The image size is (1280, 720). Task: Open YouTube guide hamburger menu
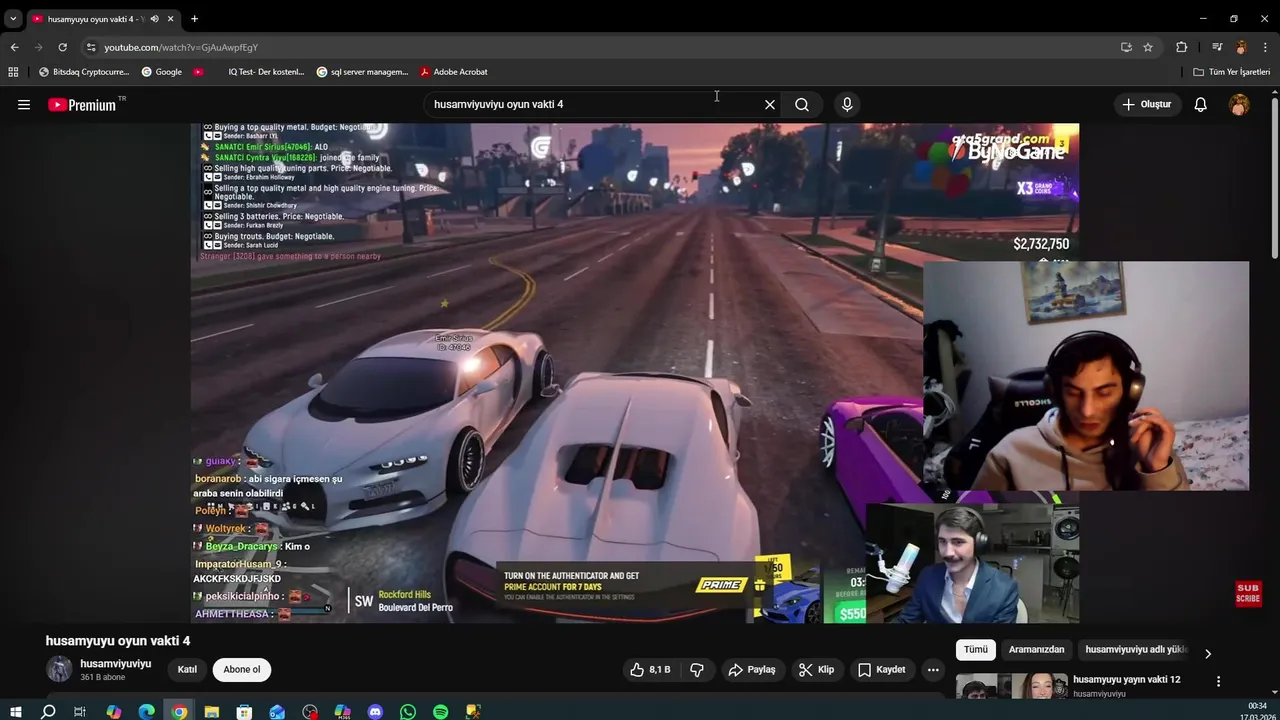[24, 104]
